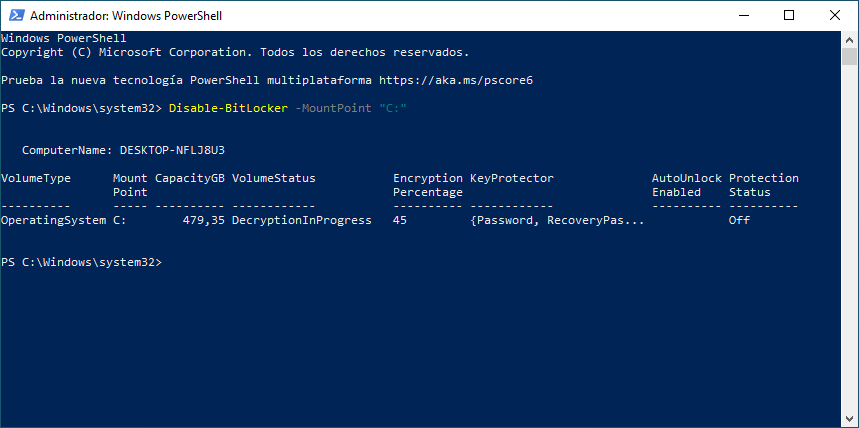Click the Protection Status Off value
The height and width of the screenshot is (428, 859).
(739, 220)
